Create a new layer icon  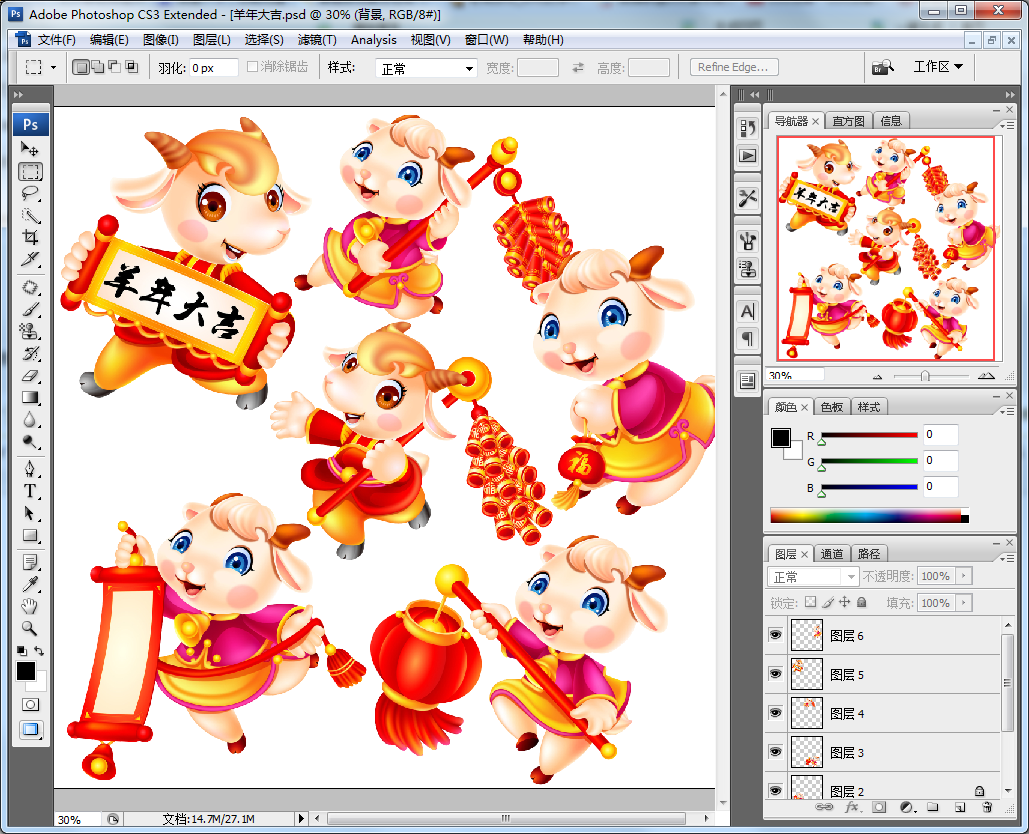coord(960,807)
